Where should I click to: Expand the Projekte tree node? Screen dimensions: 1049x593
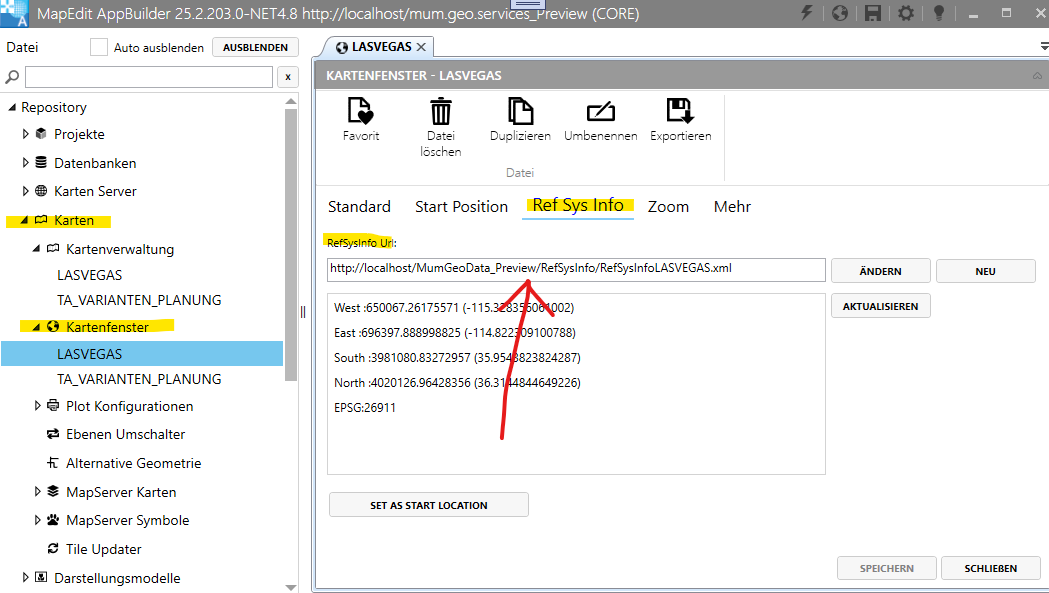27,134
